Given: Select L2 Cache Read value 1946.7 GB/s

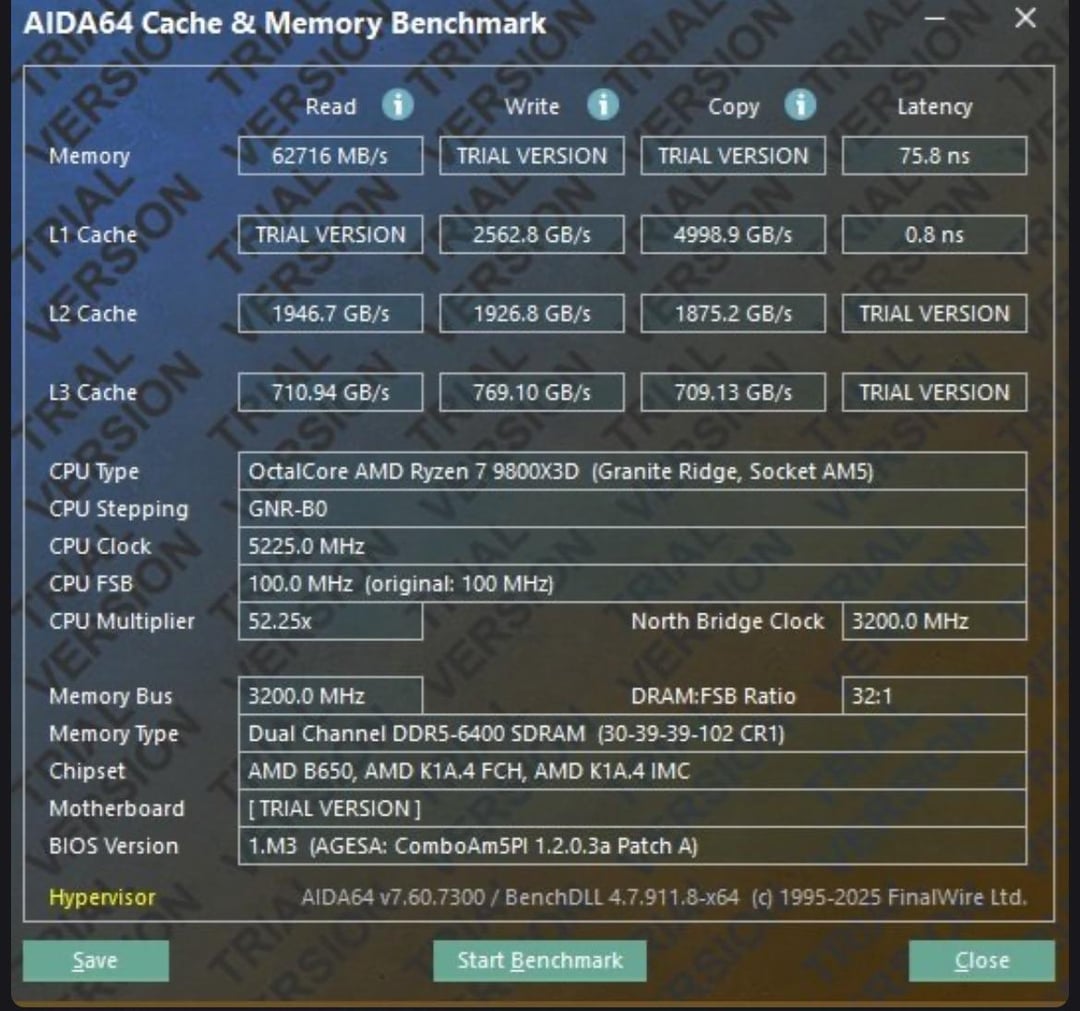Looking at the screenshot, I should point(331,313).
